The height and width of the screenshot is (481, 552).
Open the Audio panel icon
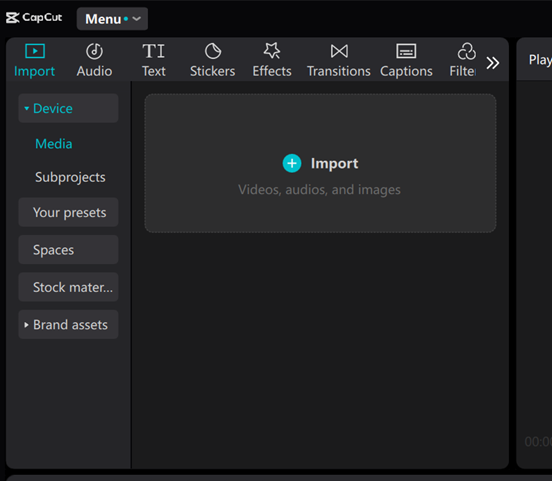pos(94,51)
